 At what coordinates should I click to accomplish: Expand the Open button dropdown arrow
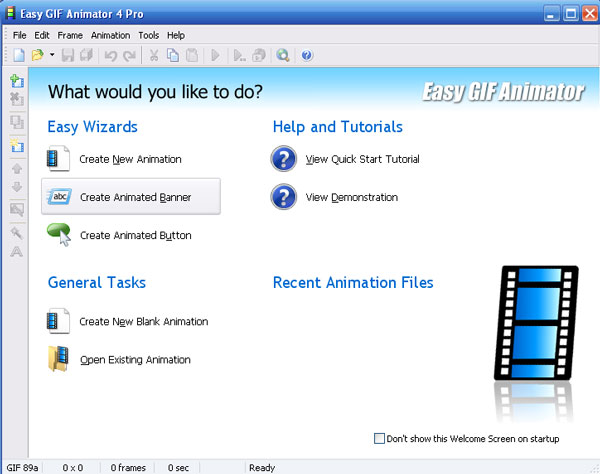(x=52, y=55)
